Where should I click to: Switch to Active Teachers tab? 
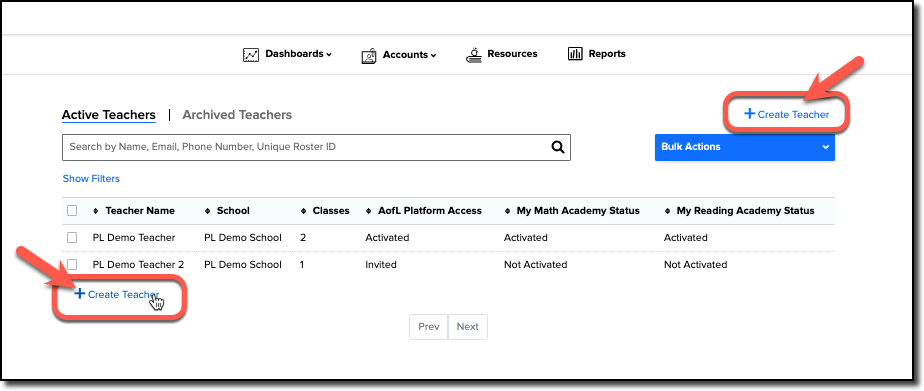tap(108, 115)
